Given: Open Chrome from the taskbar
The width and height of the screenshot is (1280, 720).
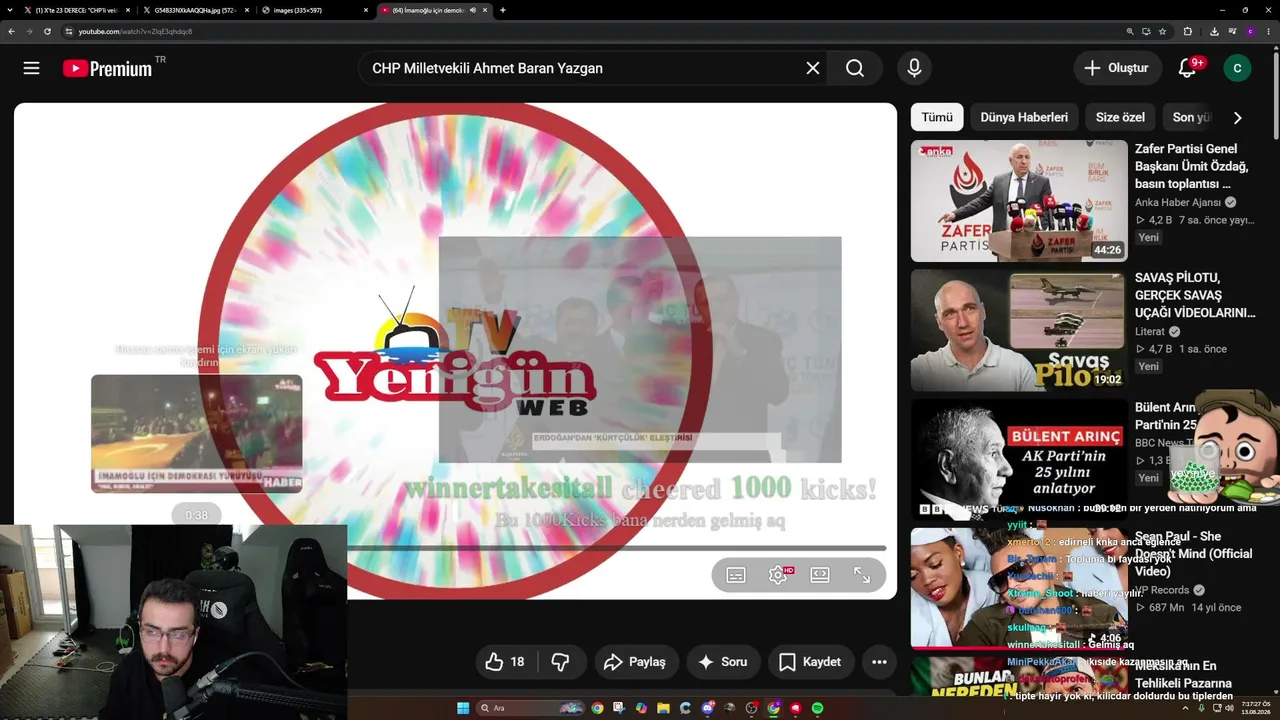Looking at the screenshot, I should pyautogui.click(x=597, y=708).
